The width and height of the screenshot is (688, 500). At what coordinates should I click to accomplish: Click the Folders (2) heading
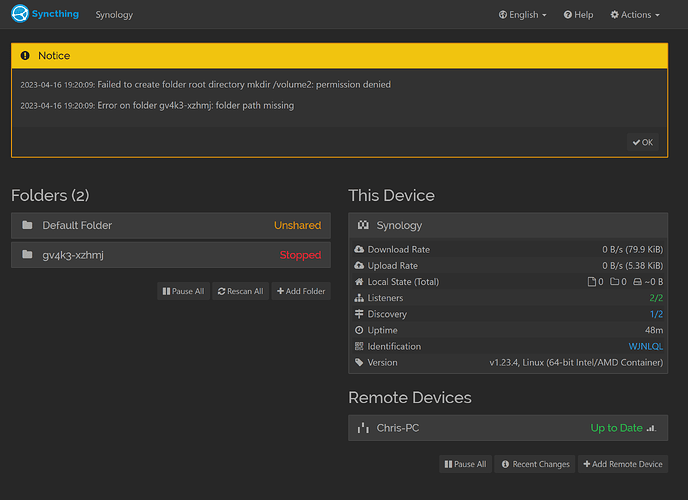50,195
